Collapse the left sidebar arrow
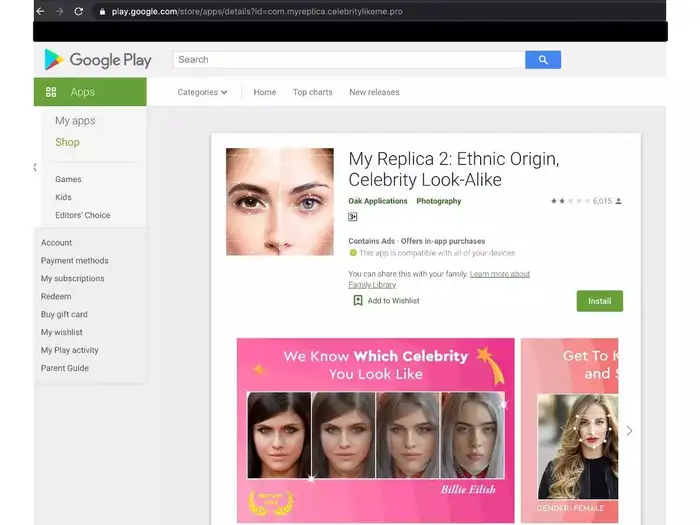 (35, 167)
